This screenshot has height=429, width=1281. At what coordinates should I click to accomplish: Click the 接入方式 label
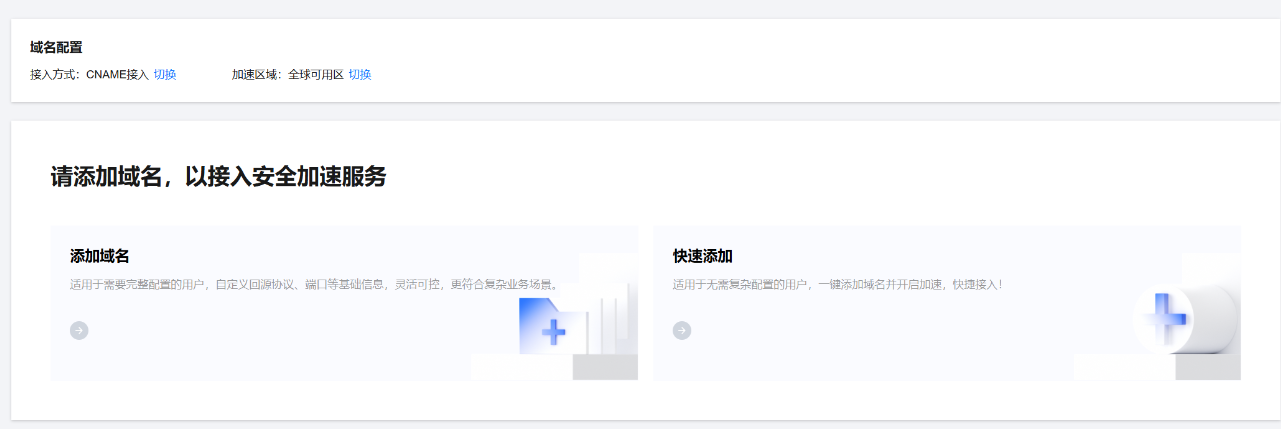57,75
